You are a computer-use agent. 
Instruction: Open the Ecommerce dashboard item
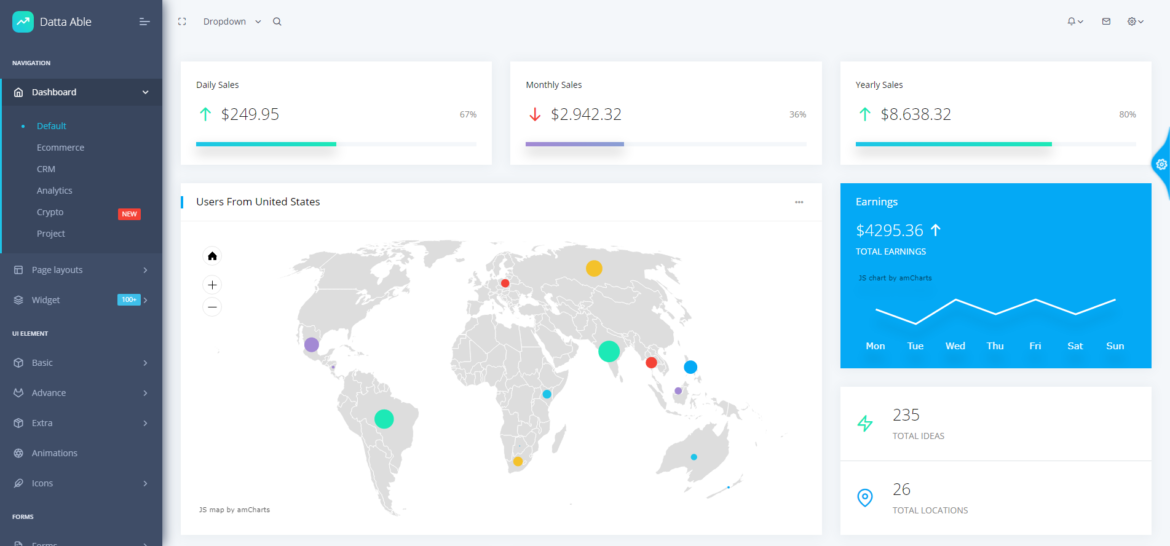[60, 148]
